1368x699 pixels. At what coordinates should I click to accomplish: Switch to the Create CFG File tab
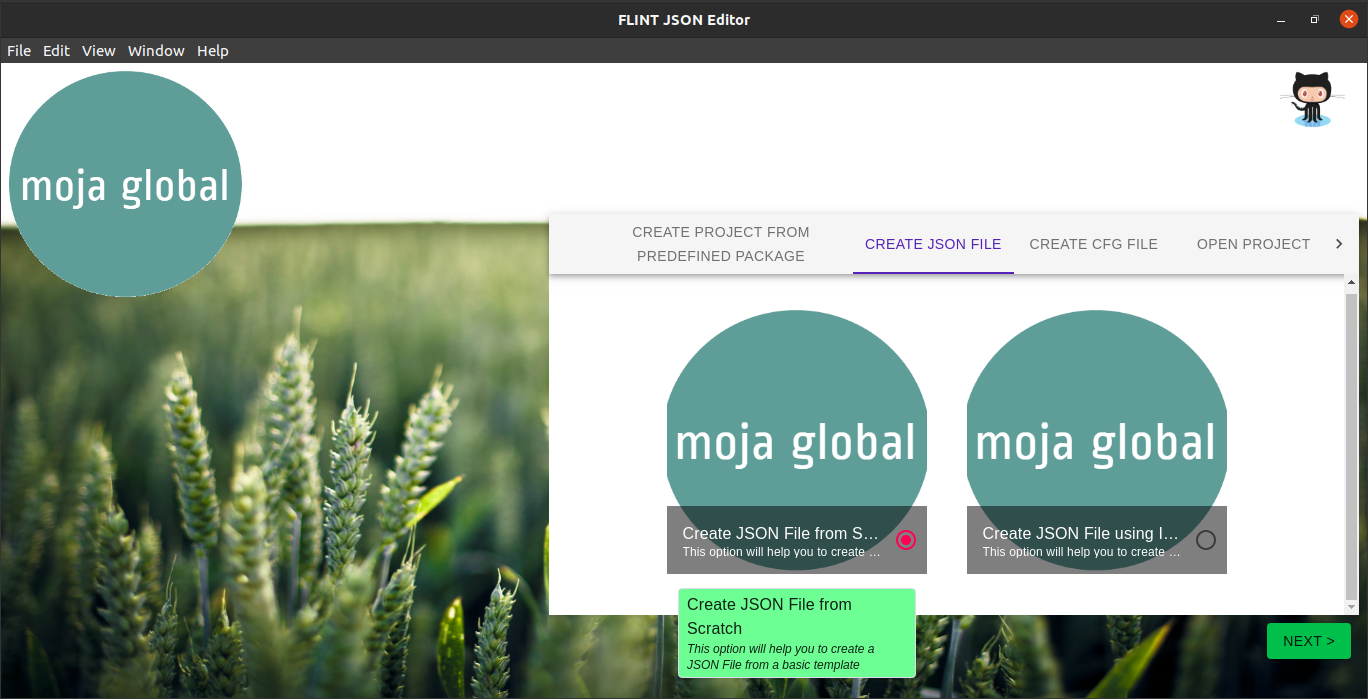1094,244
